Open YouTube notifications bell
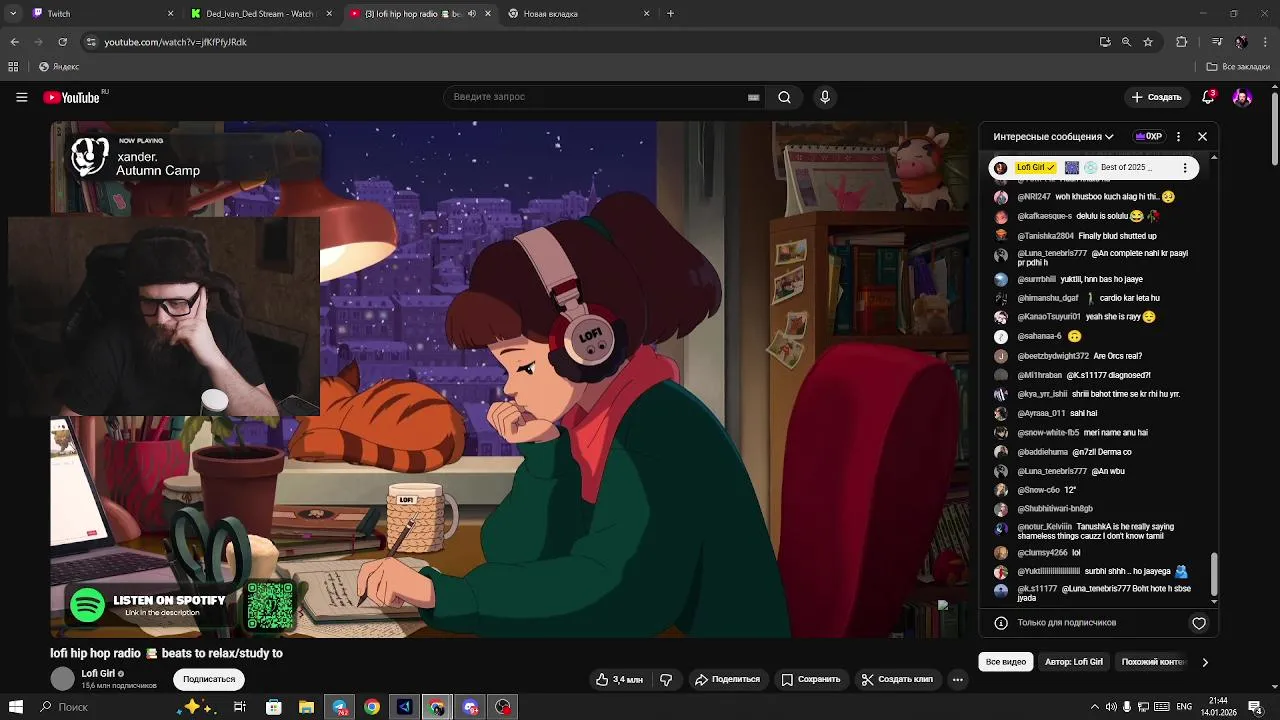This screenshot has width=1280, height=720. [1208, 97]
